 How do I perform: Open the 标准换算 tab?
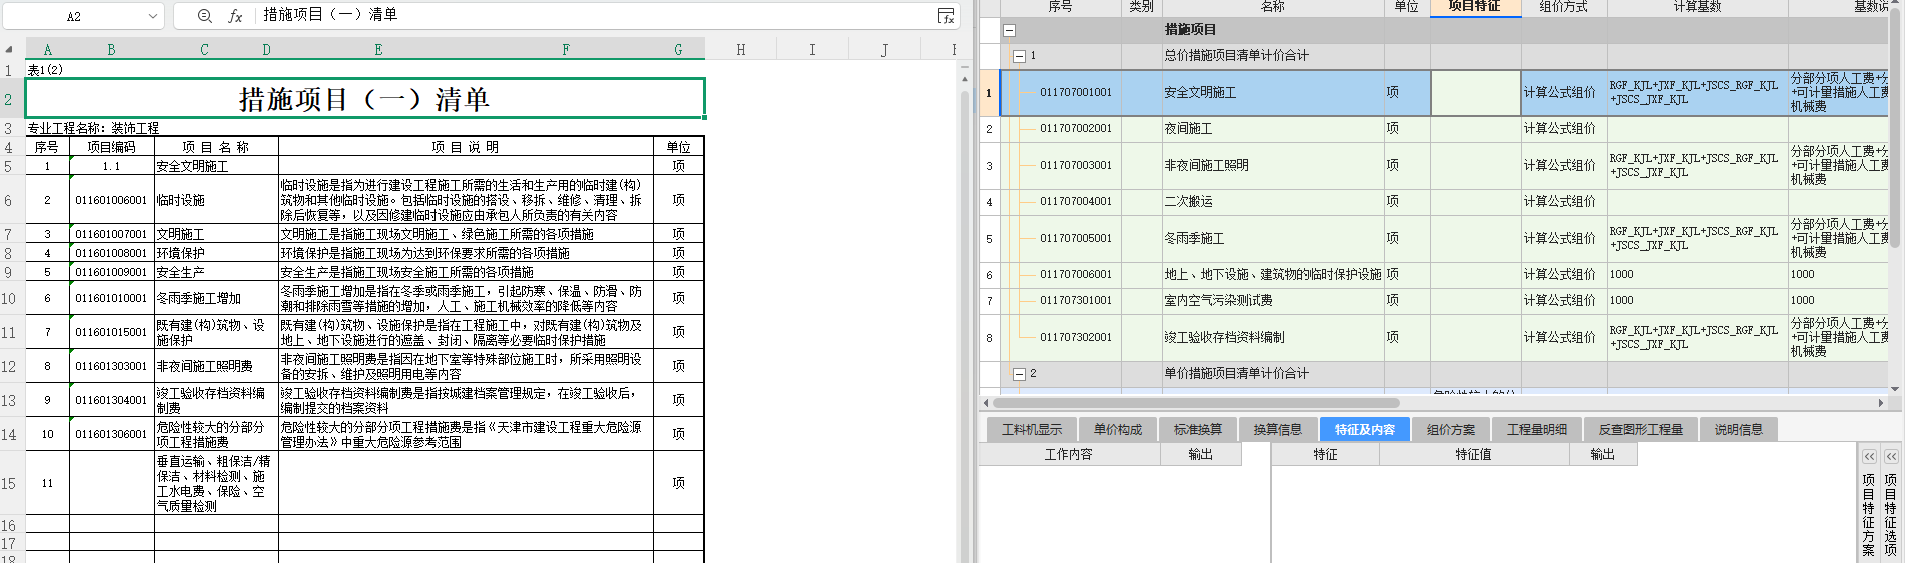(x=1197, y=430)
